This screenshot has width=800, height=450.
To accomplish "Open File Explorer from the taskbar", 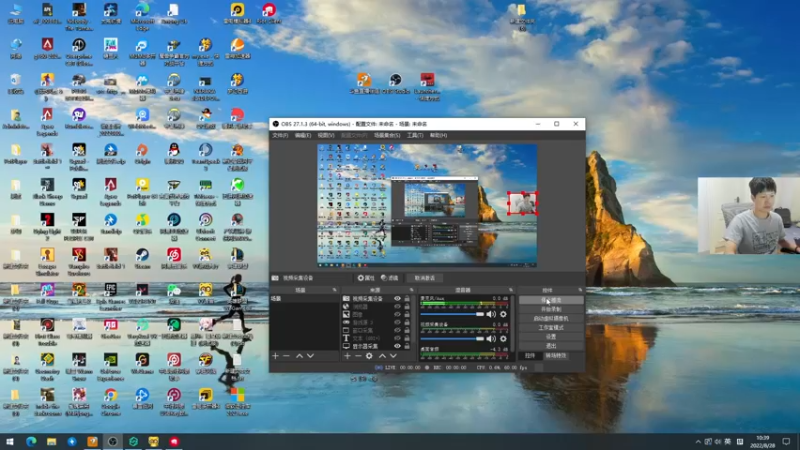I will click(52, 441).
